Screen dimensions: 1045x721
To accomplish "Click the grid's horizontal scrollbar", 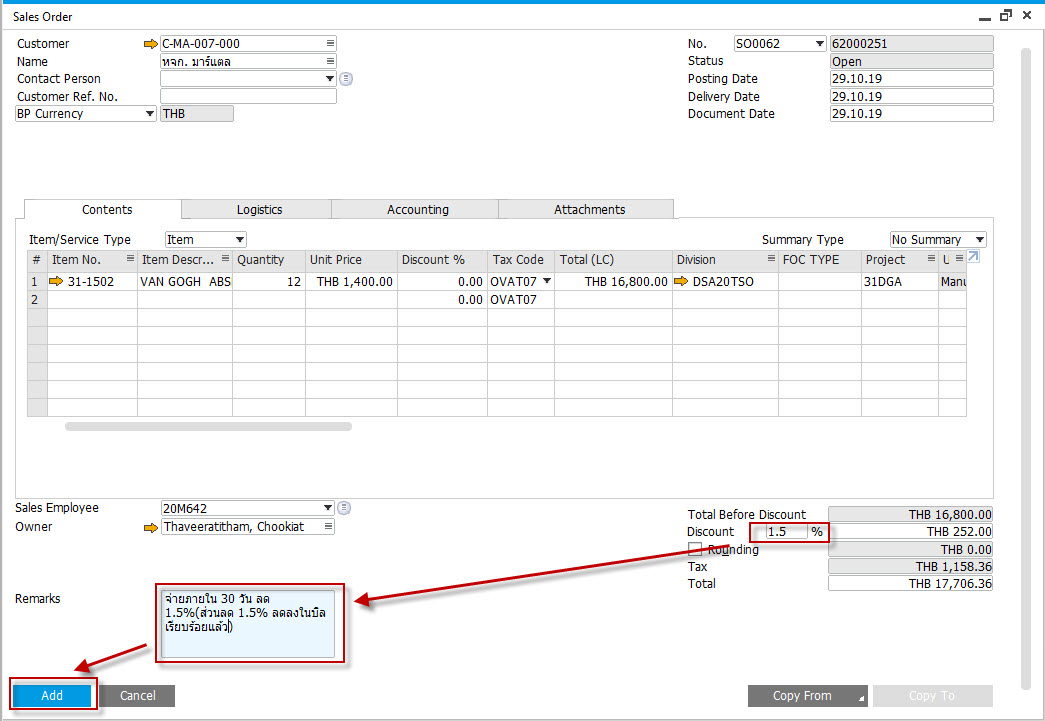I will tap(208, 426).
